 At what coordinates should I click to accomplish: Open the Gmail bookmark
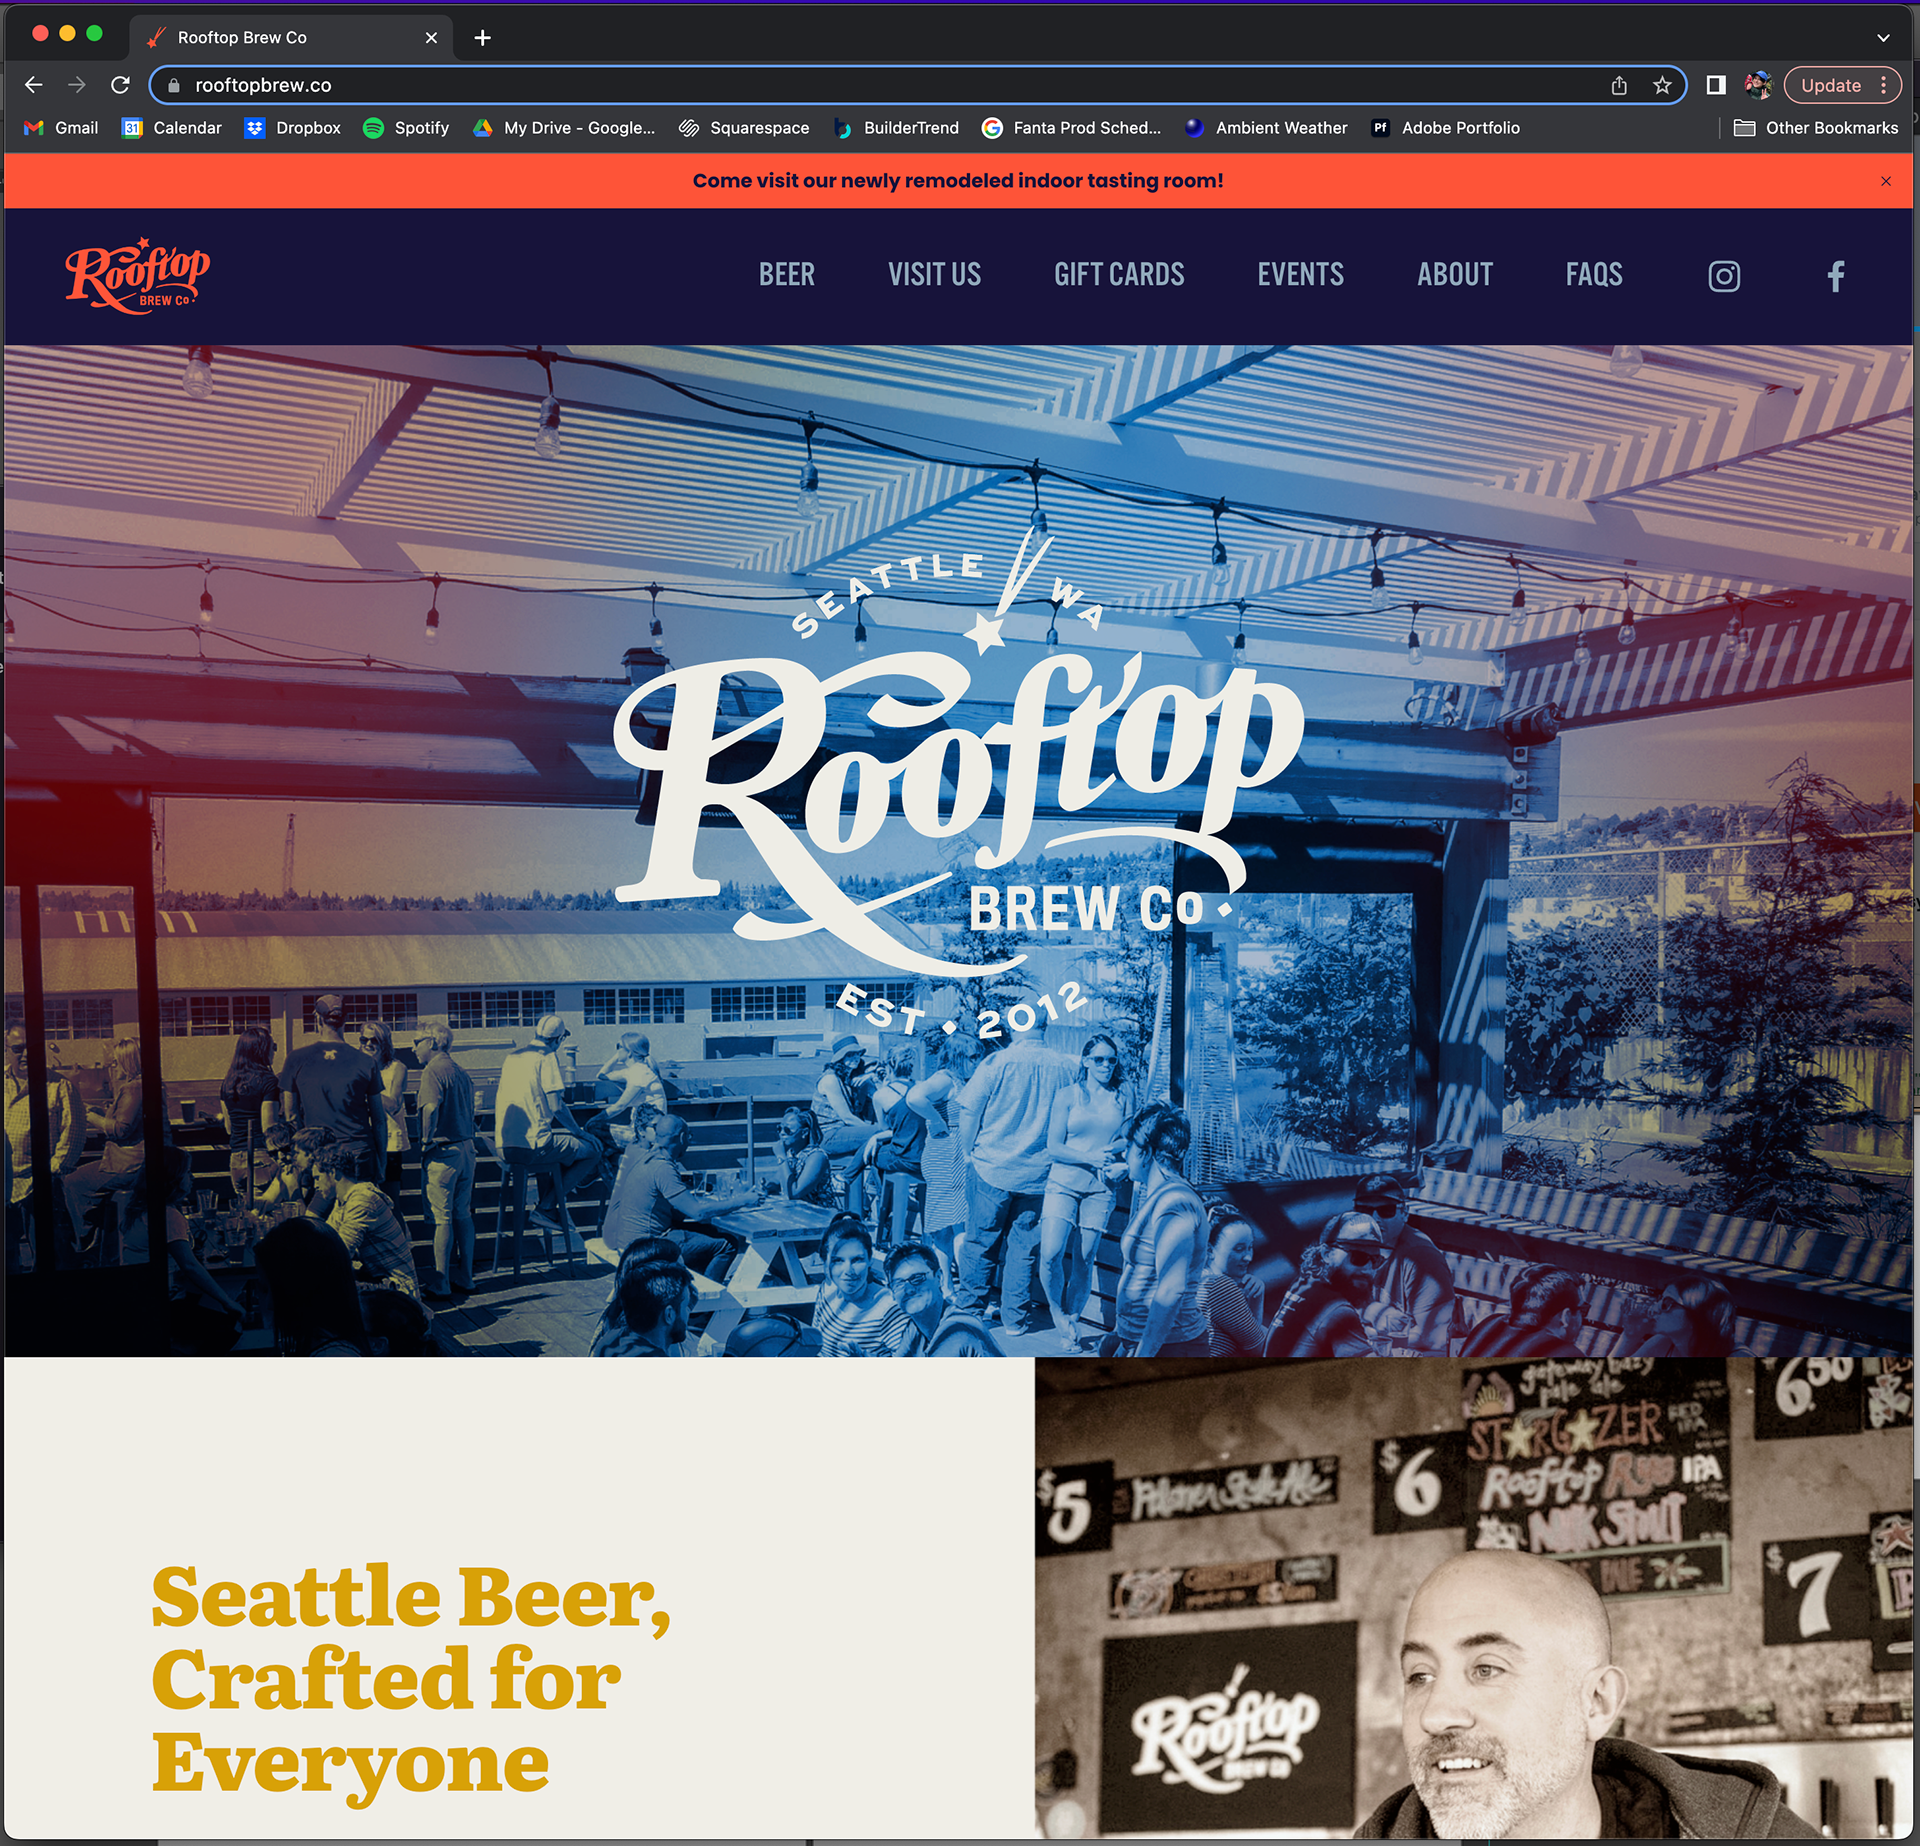click(61, 128)
